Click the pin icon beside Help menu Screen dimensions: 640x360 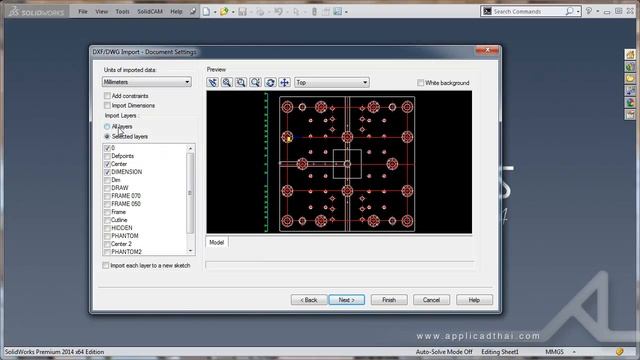pos(193,11)
